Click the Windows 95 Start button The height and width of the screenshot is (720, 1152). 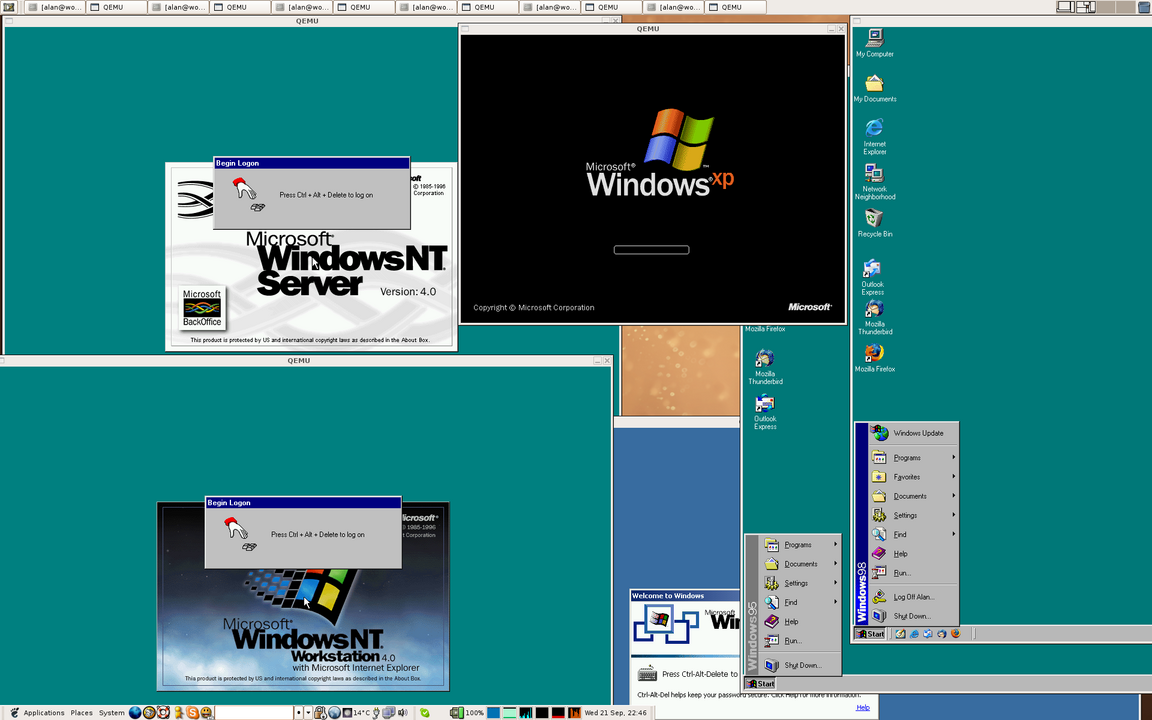click(x=760, y=683)
